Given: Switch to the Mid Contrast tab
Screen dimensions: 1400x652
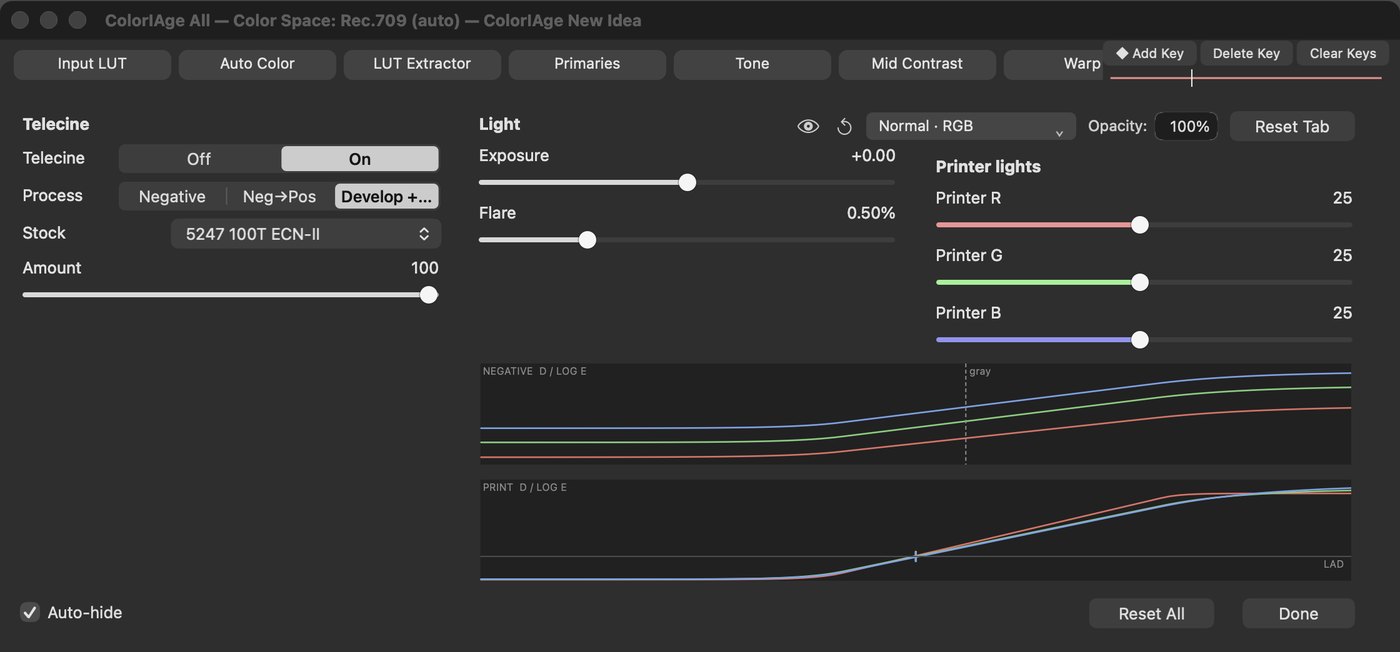Looking at the screenshot, I should tap(917, 64).
